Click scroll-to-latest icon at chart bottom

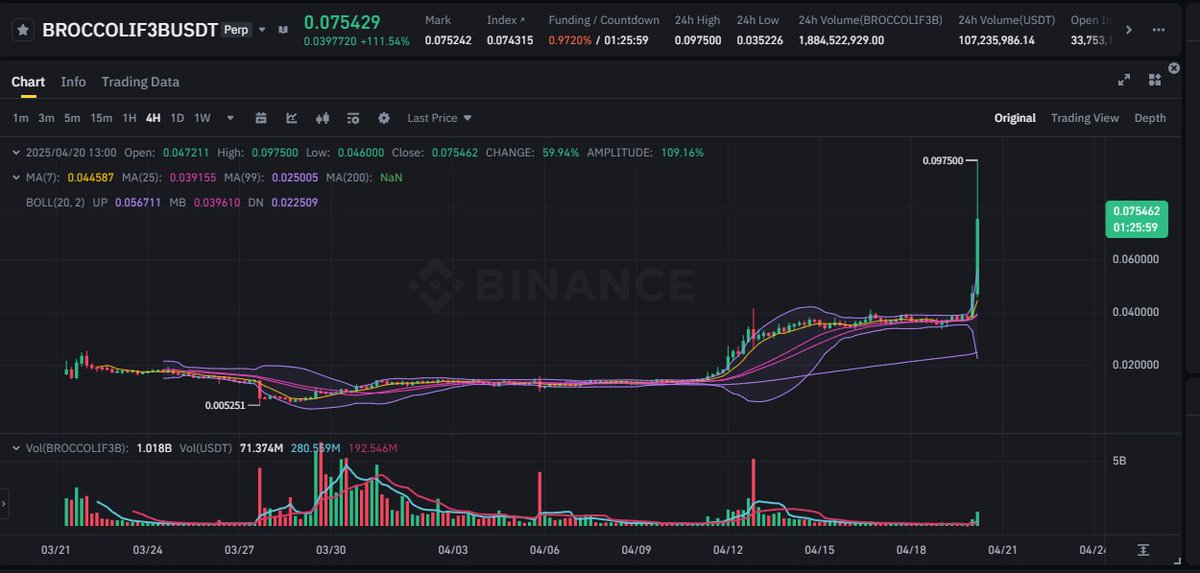click(x=1143, y=550)
